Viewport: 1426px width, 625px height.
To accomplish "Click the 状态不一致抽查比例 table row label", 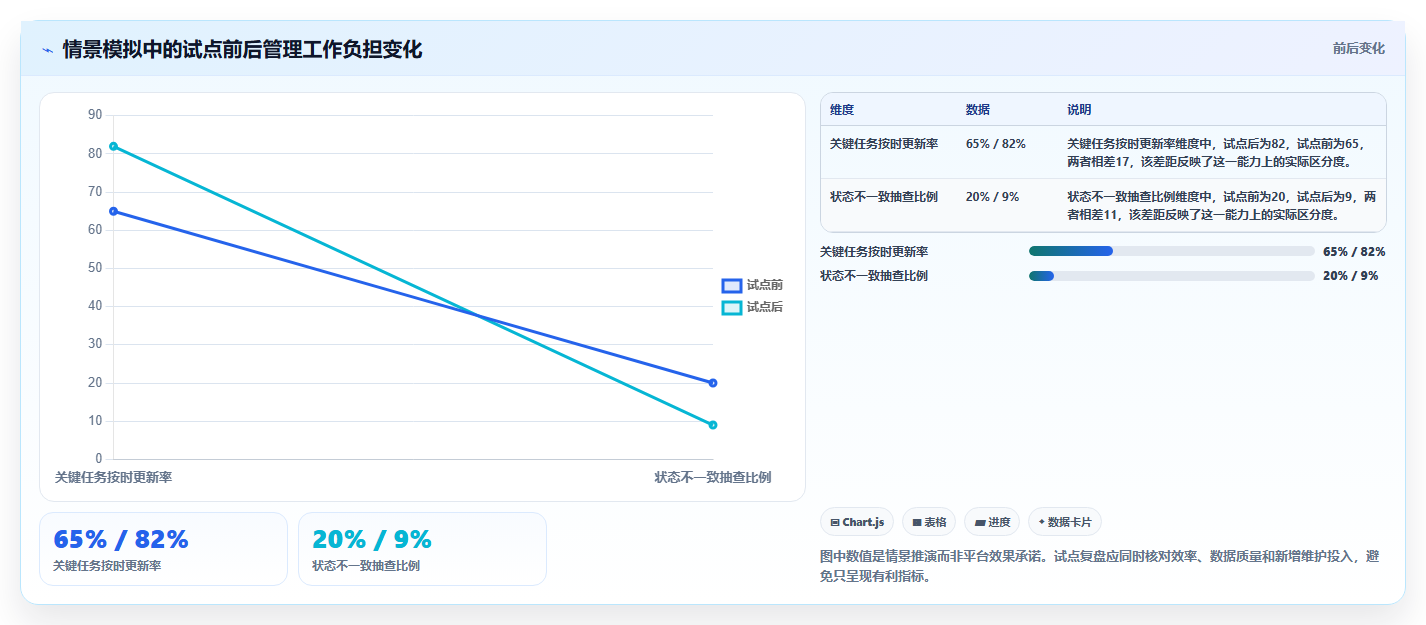I will pos(884,197).
